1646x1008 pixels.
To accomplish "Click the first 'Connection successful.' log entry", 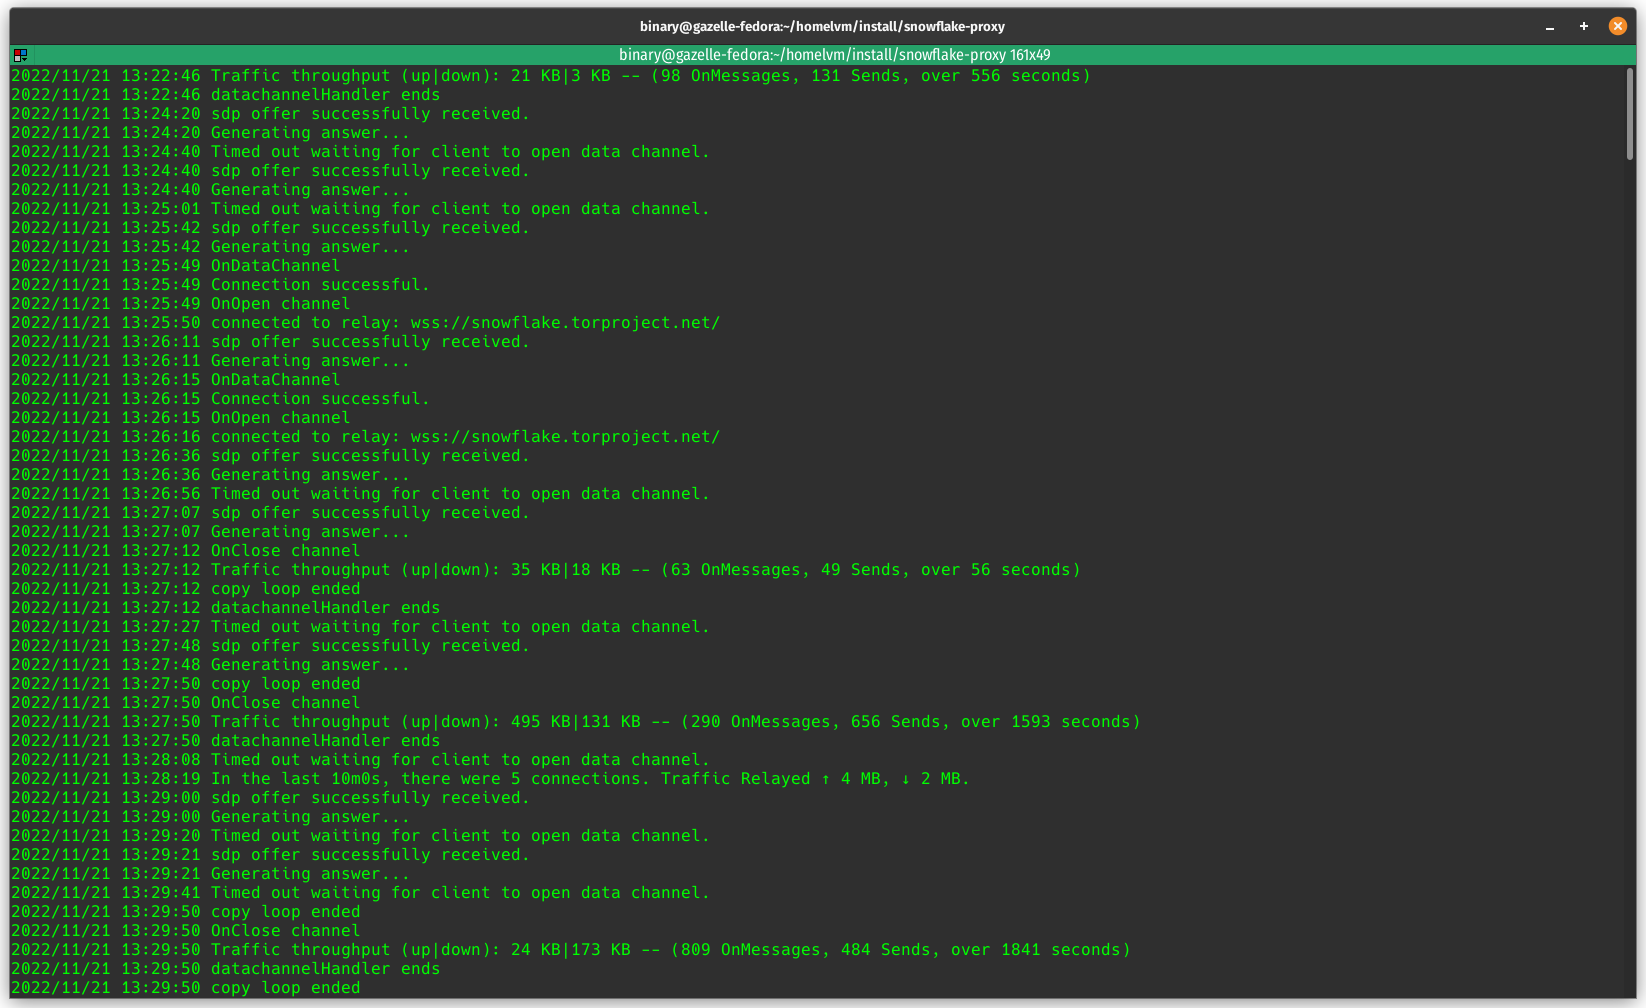I will (320, 285).
